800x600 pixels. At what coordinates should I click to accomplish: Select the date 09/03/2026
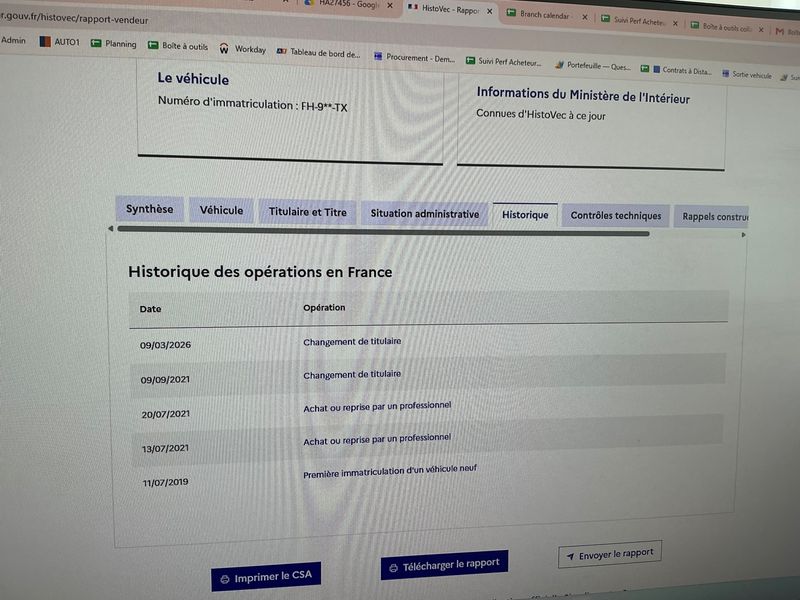[165, 345]
